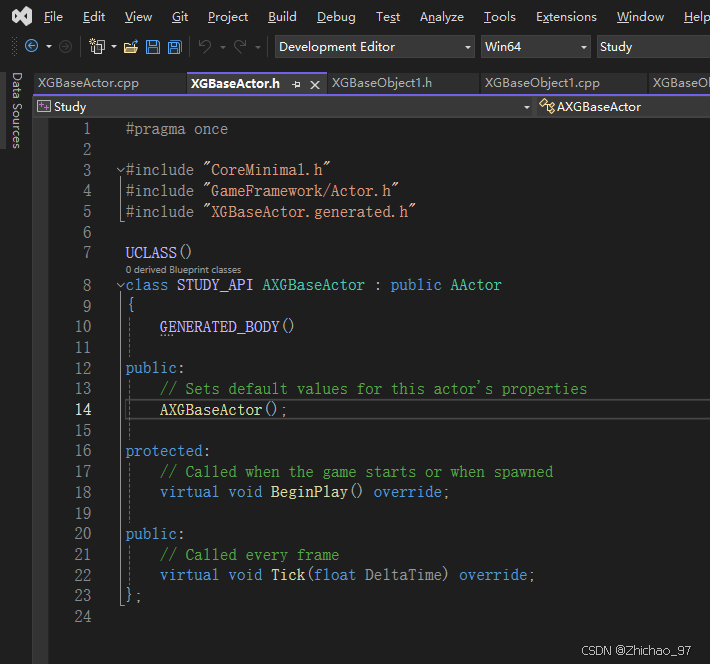Click the Navigate Forward arrow icon
The height and width of the screenshot is (664, 710).
66,47
